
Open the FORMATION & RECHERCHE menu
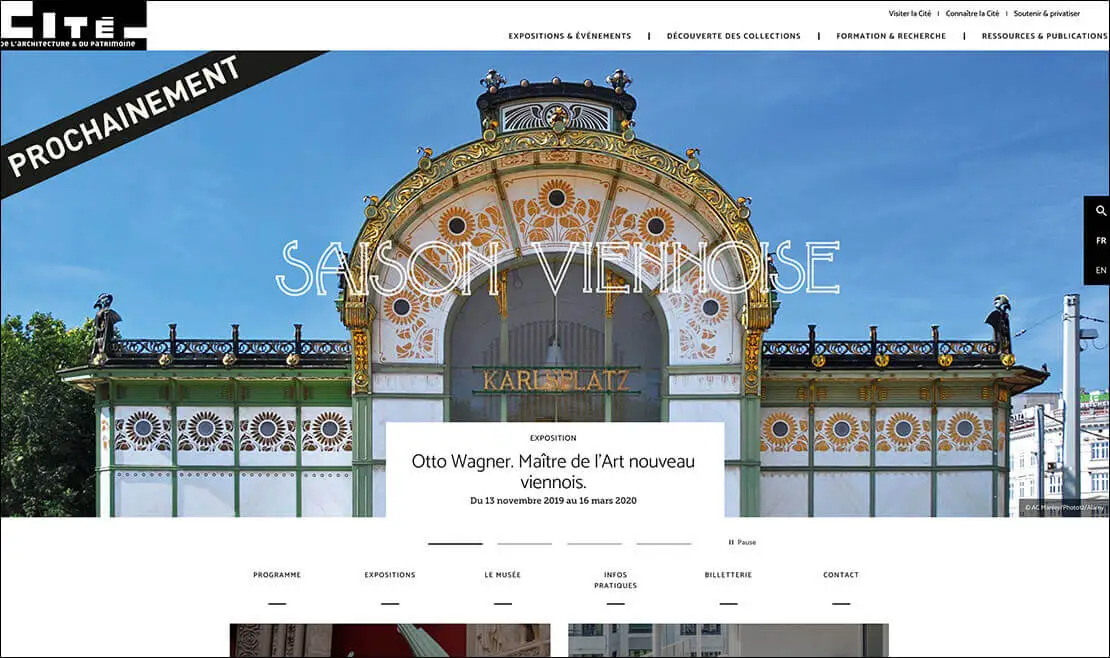click(889, 35)
